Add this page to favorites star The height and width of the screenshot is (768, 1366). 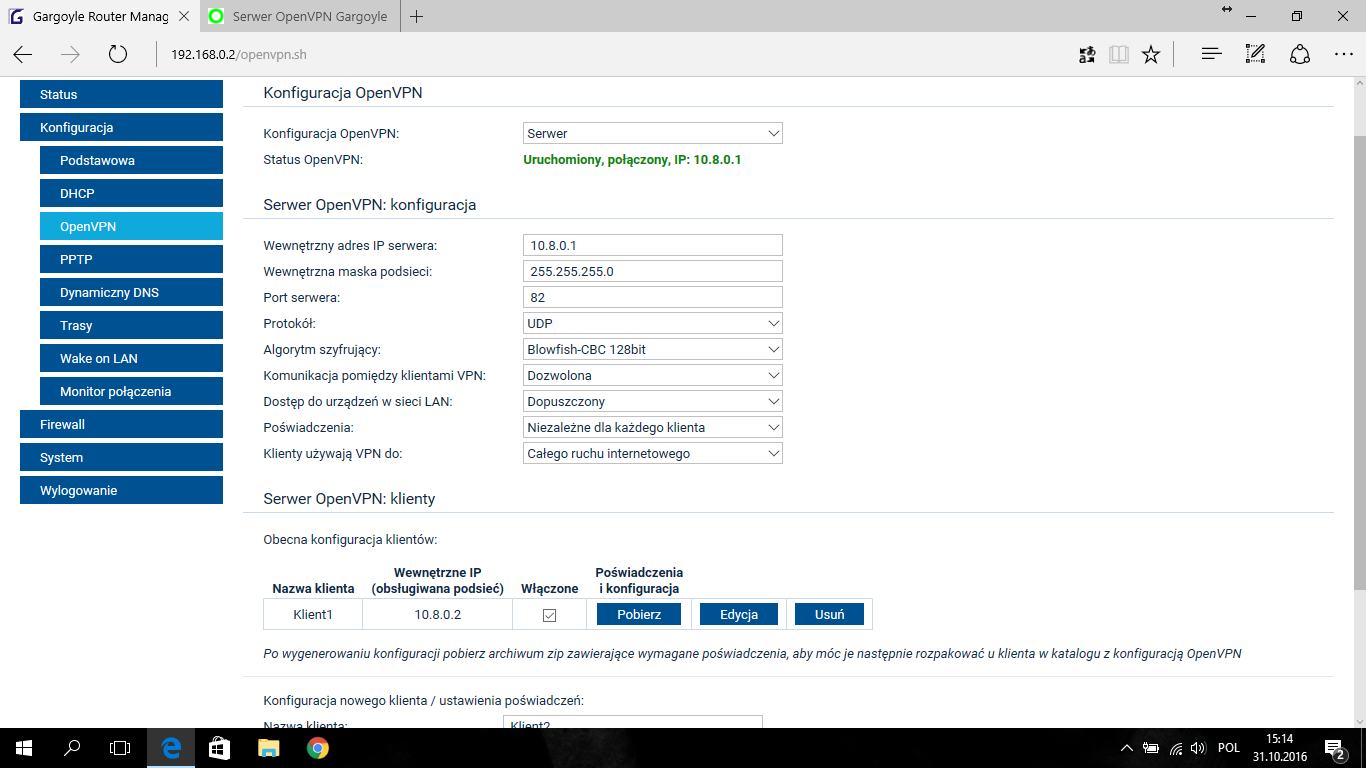1151,54
